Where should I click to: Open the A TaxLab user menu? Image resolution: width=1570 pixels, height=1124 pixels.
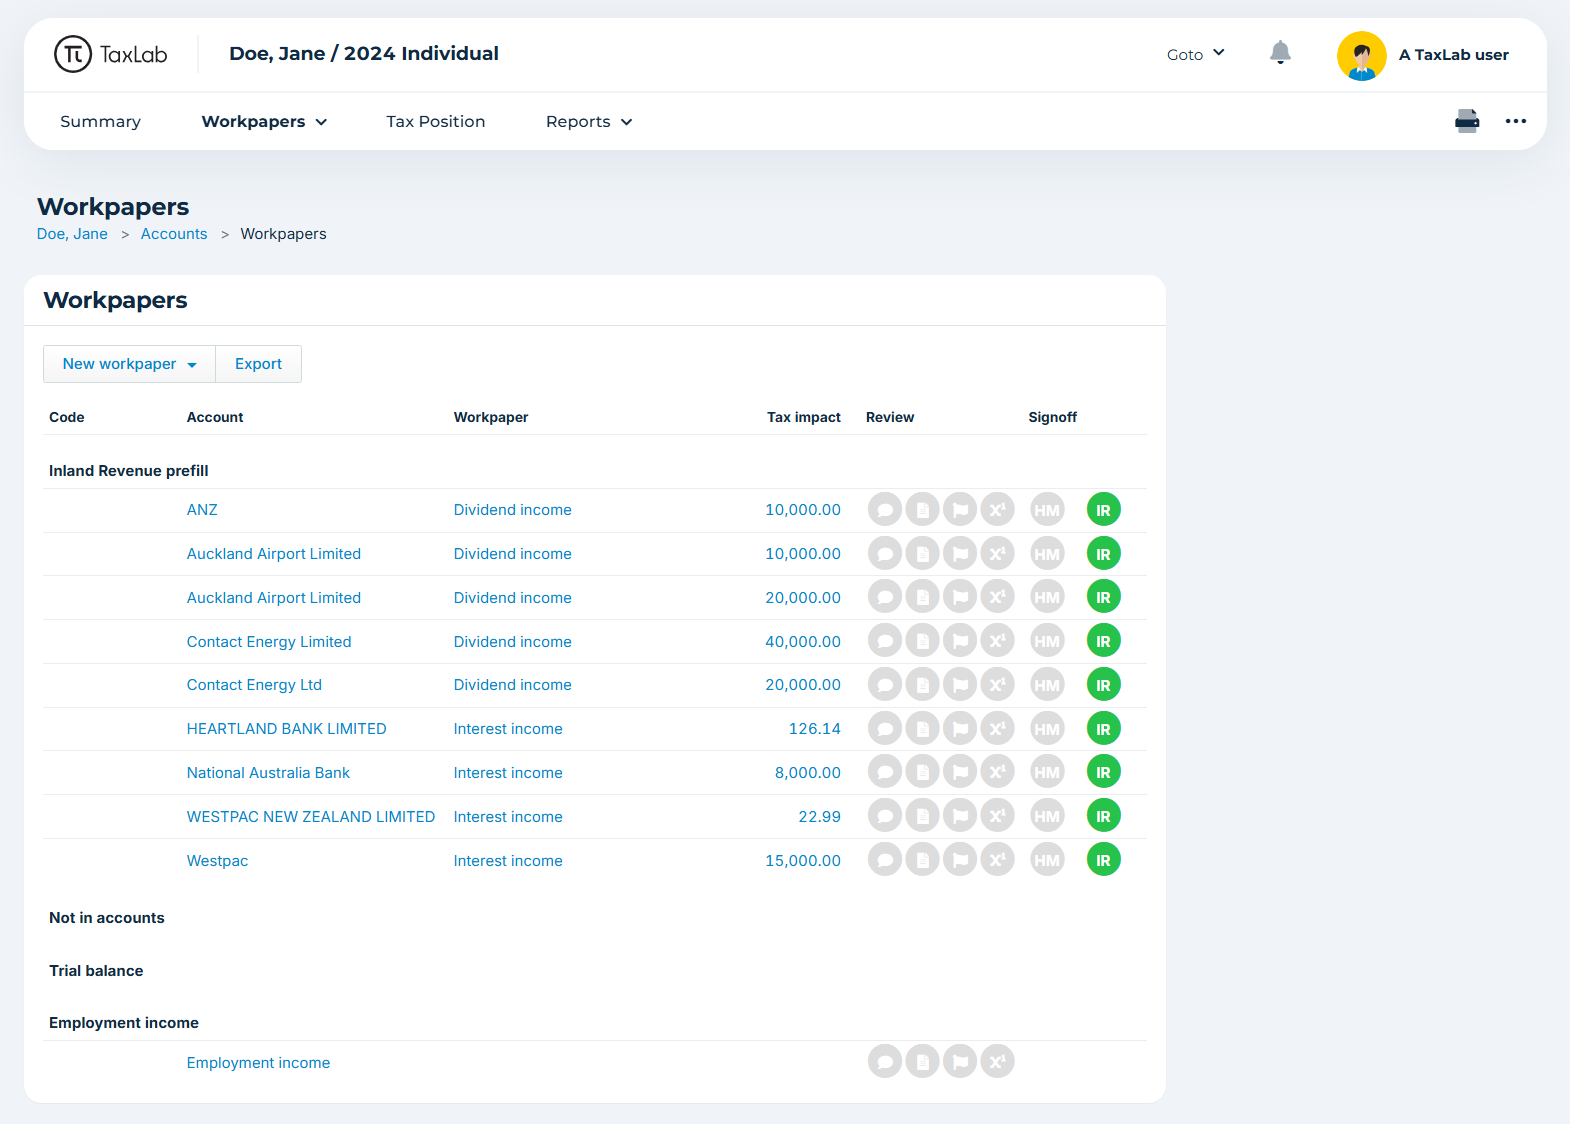tap(1453, 55)
